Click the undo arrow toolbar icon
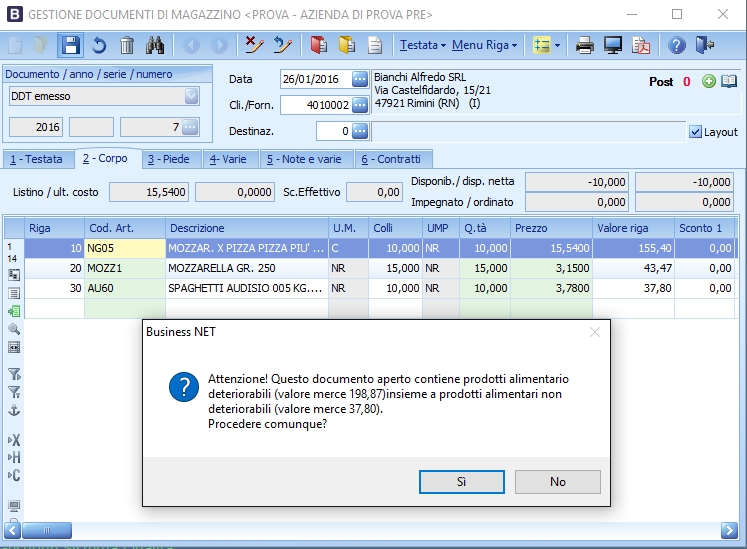 99,45
